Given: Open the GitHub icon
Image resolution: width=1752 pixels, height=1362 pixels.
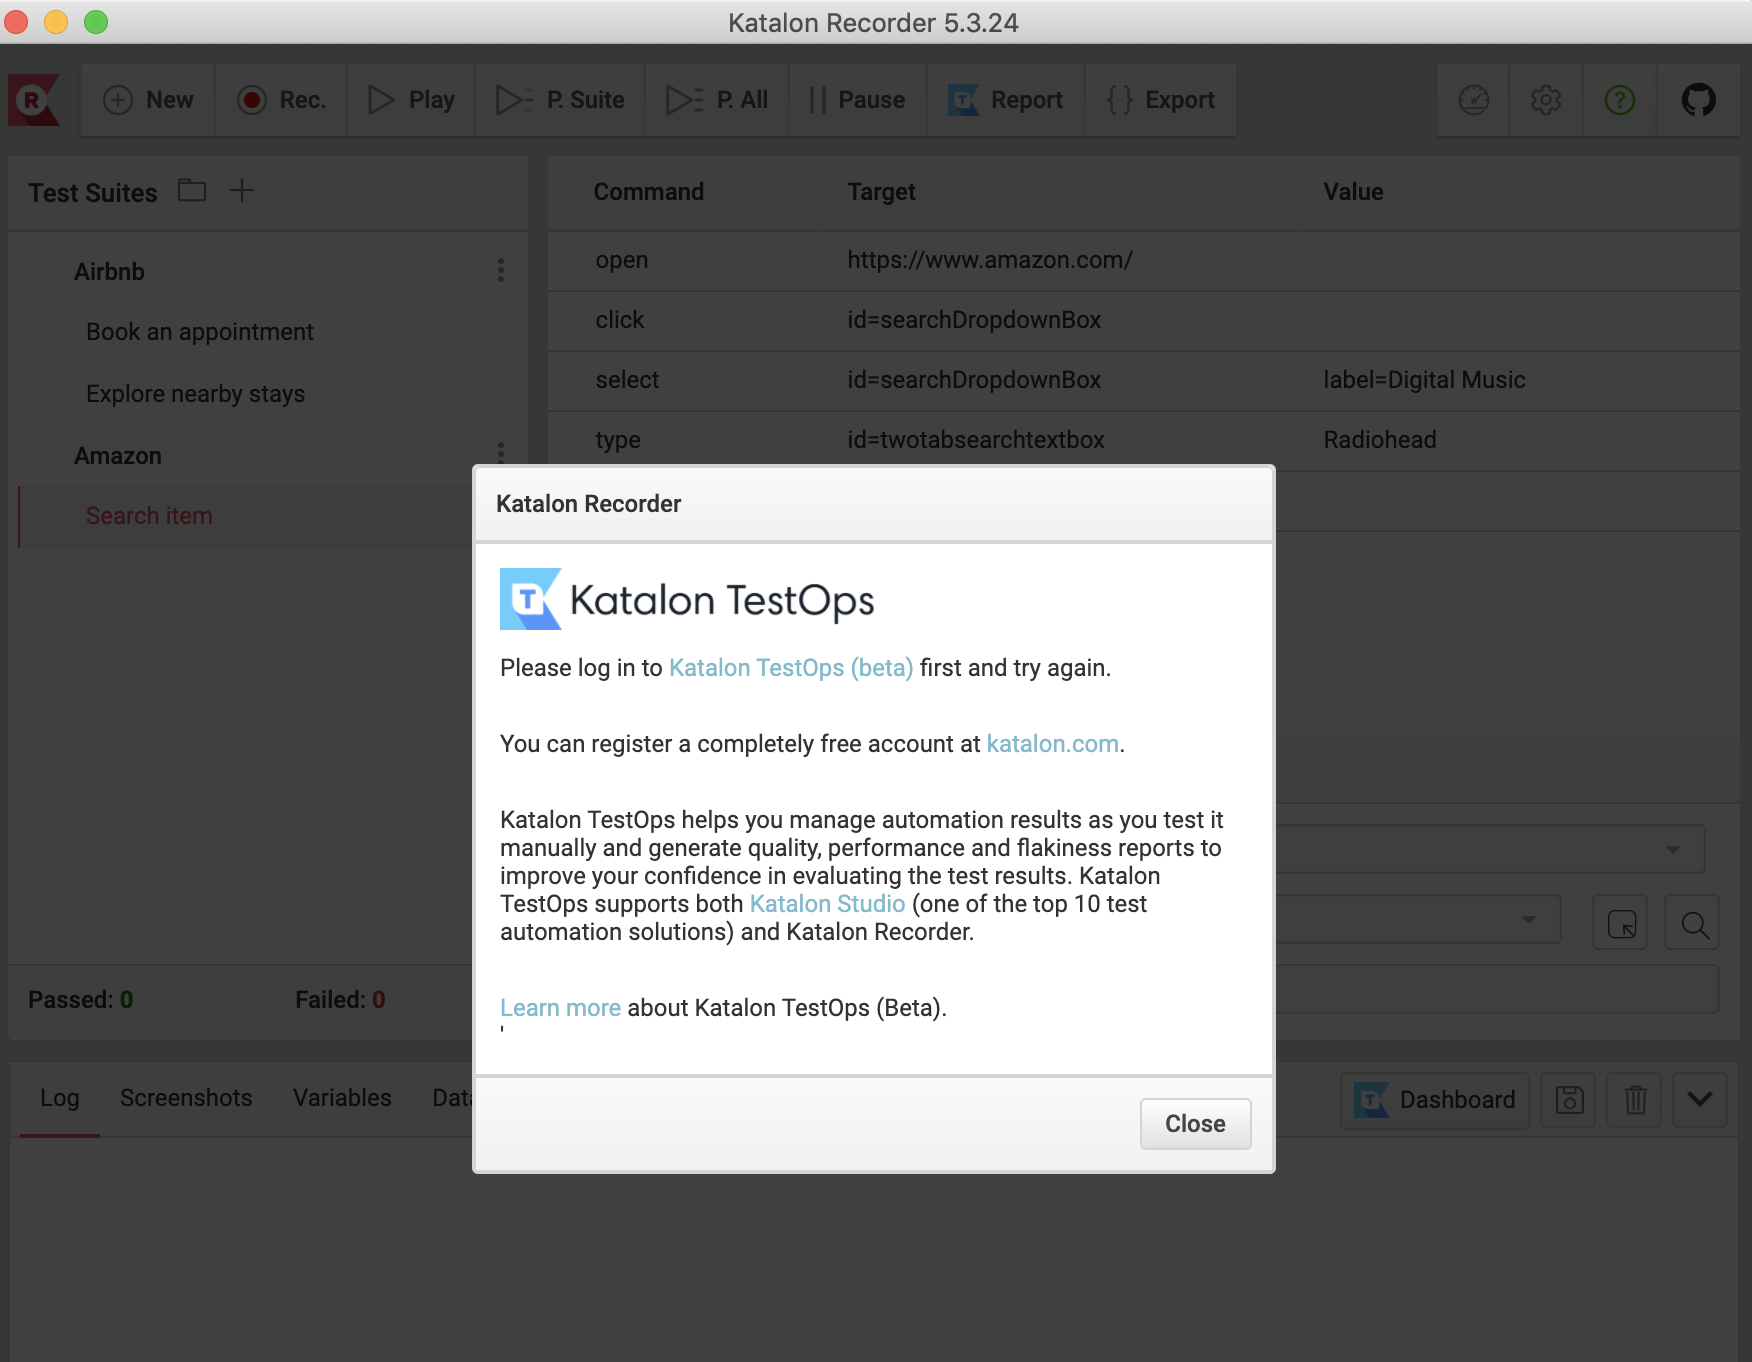Looking at the screenshot, I should pyautogui.click(x=1698, y=100).
